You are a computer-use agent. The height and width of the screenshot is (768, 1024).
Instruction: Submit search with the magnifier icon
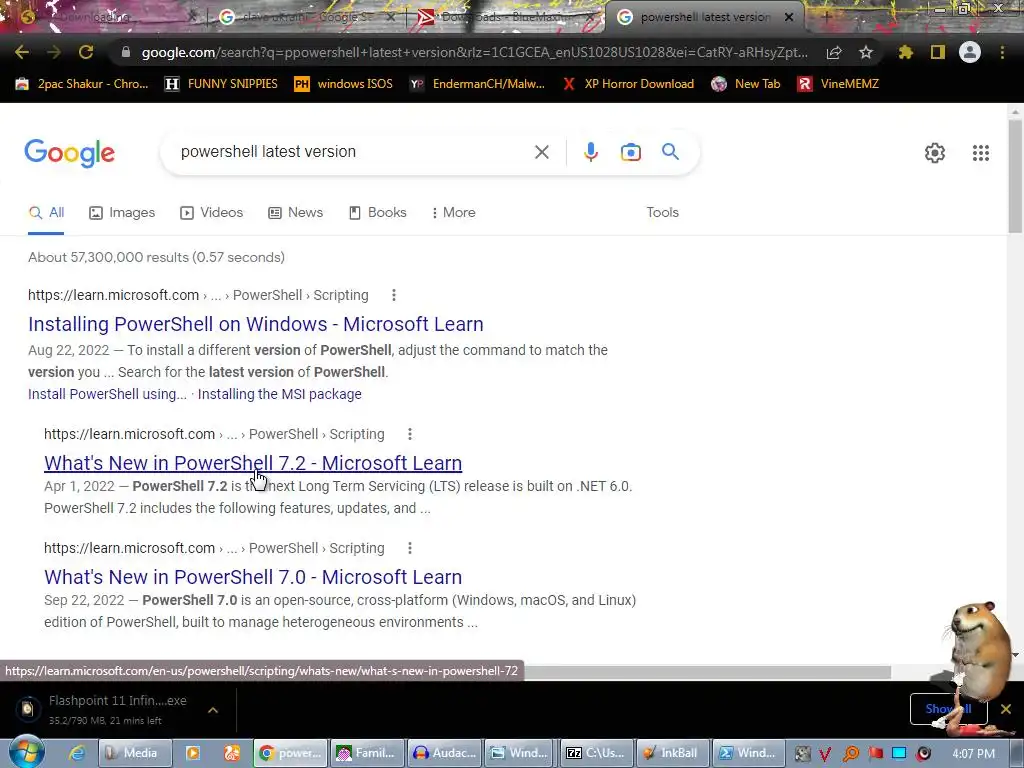tap(670, 152)
